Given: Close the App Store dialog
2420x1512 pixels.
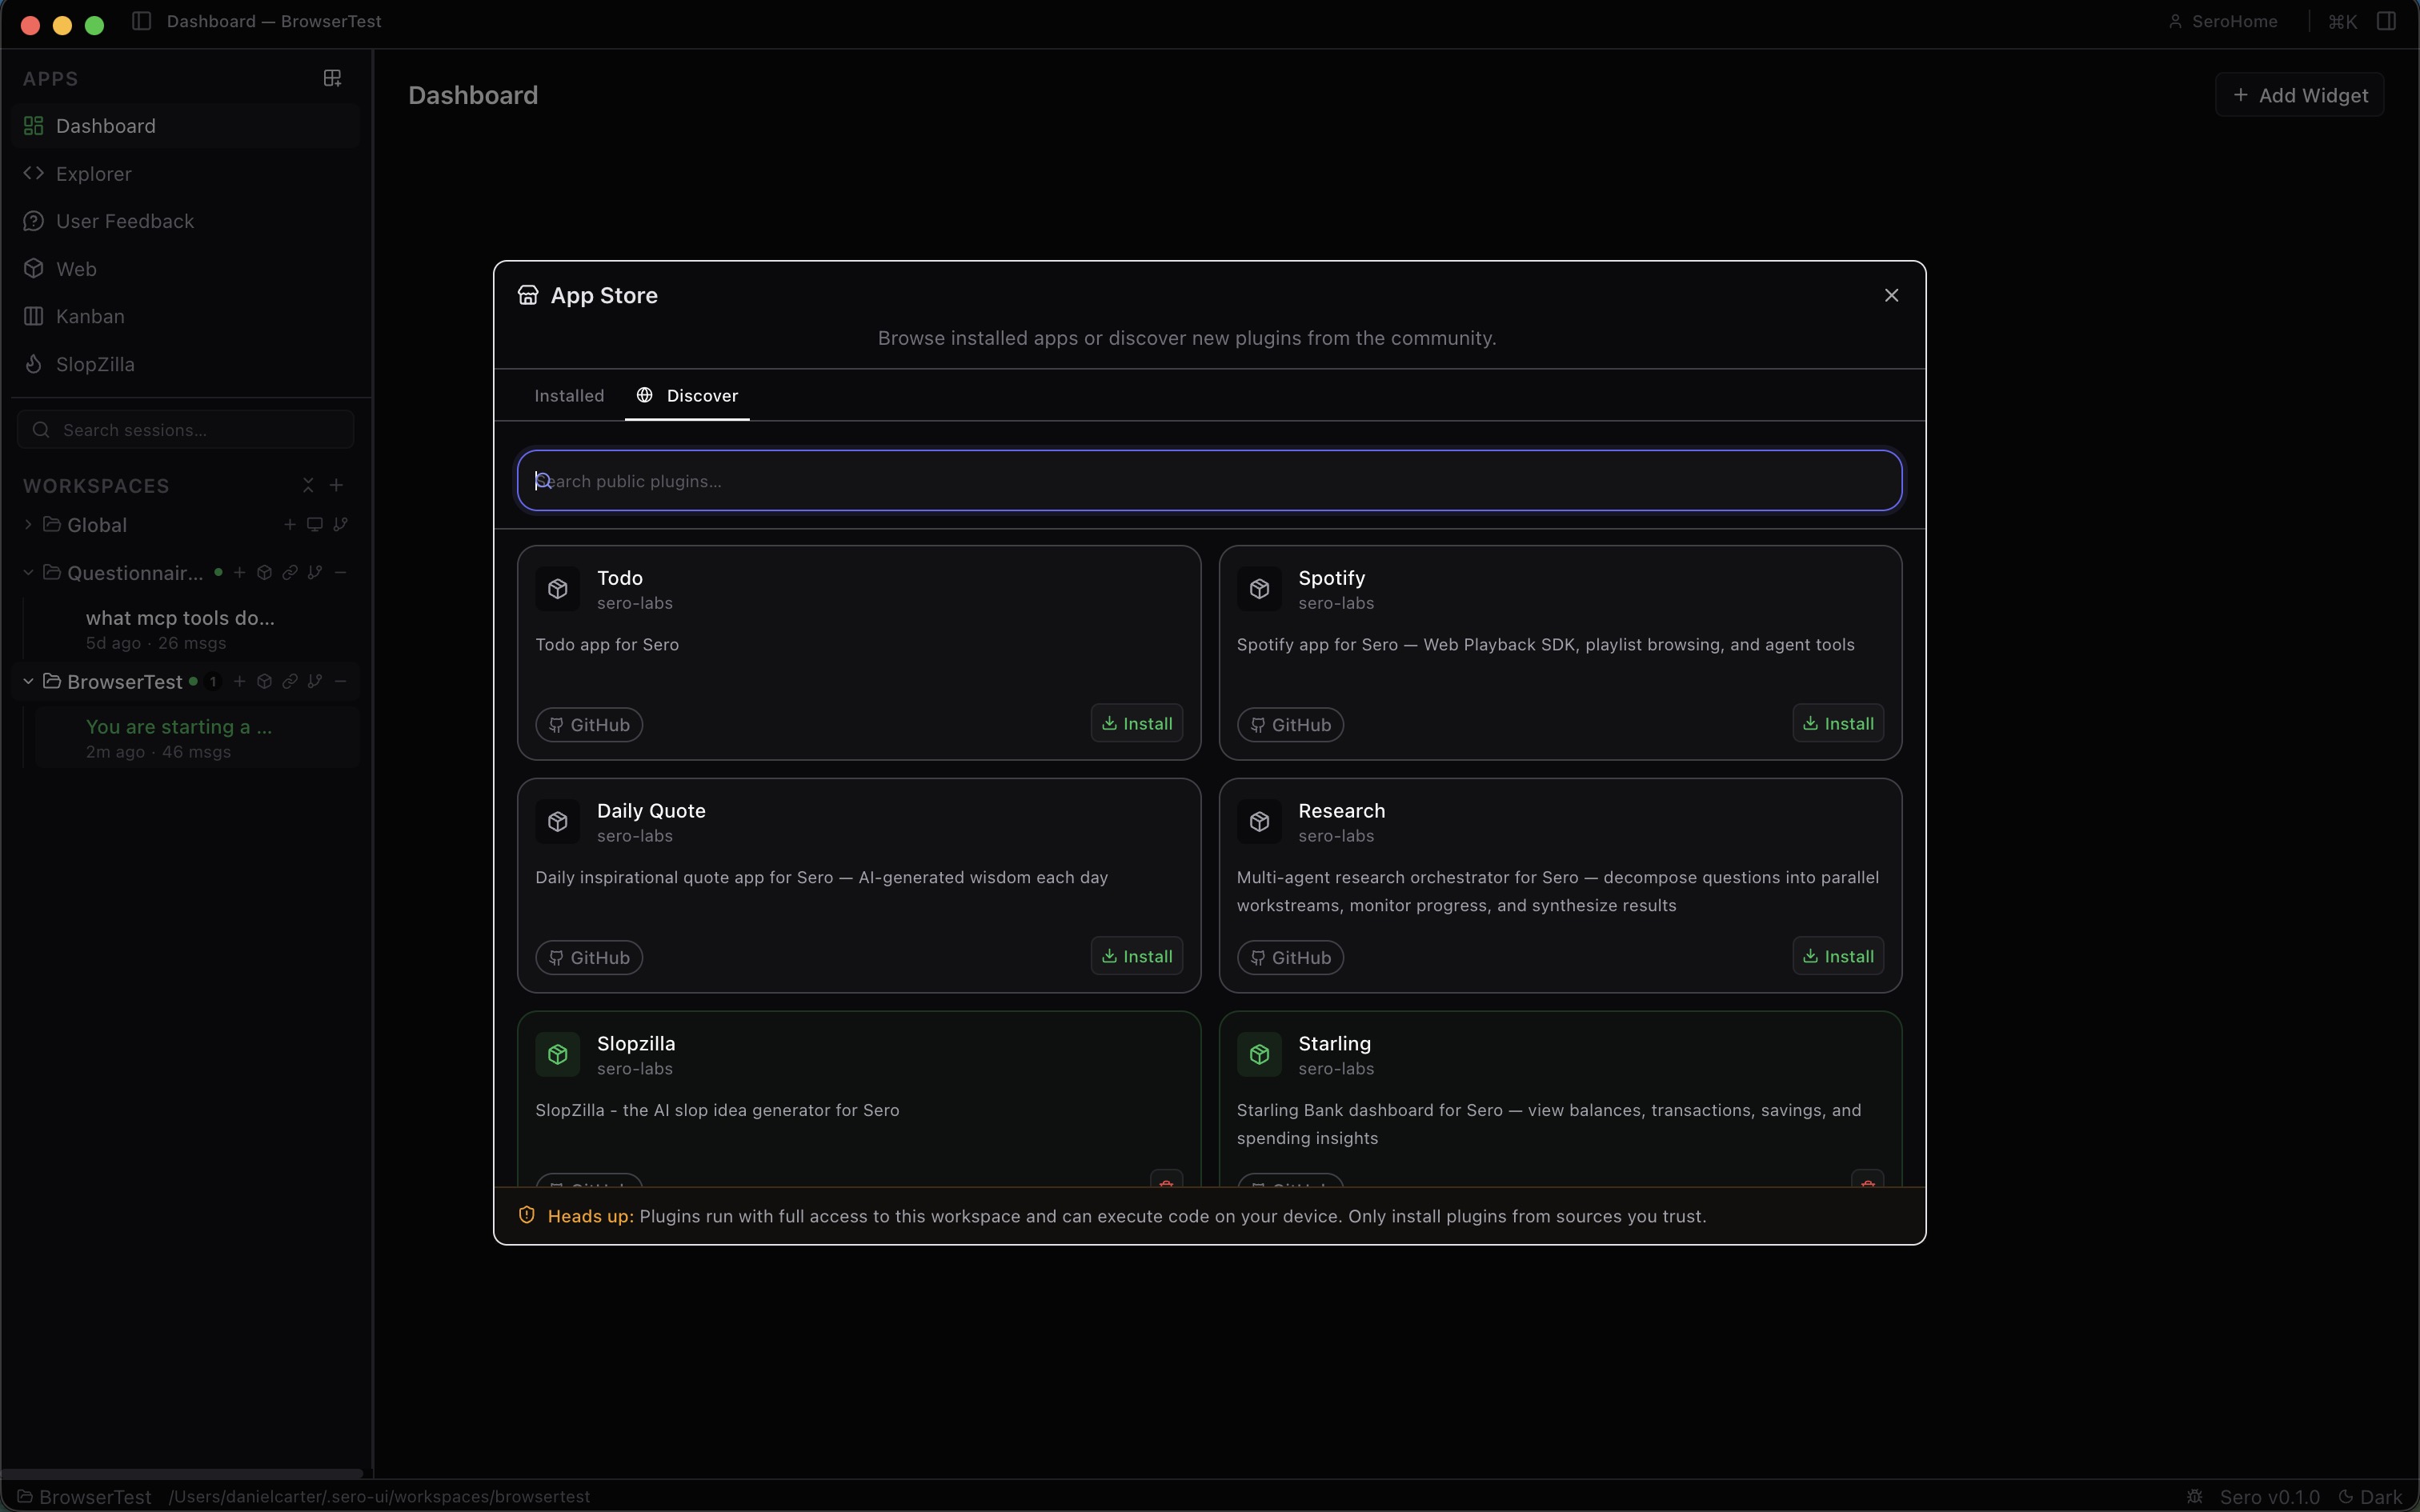Looking at the screenshot, I should (x=1891, y=295).
